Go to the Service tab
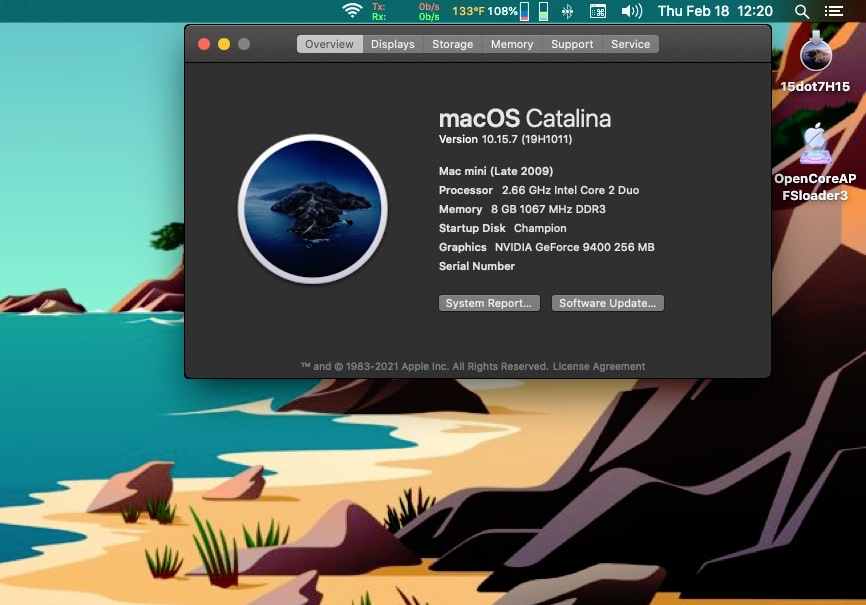866x605 pixels. [x=630, y=44]
